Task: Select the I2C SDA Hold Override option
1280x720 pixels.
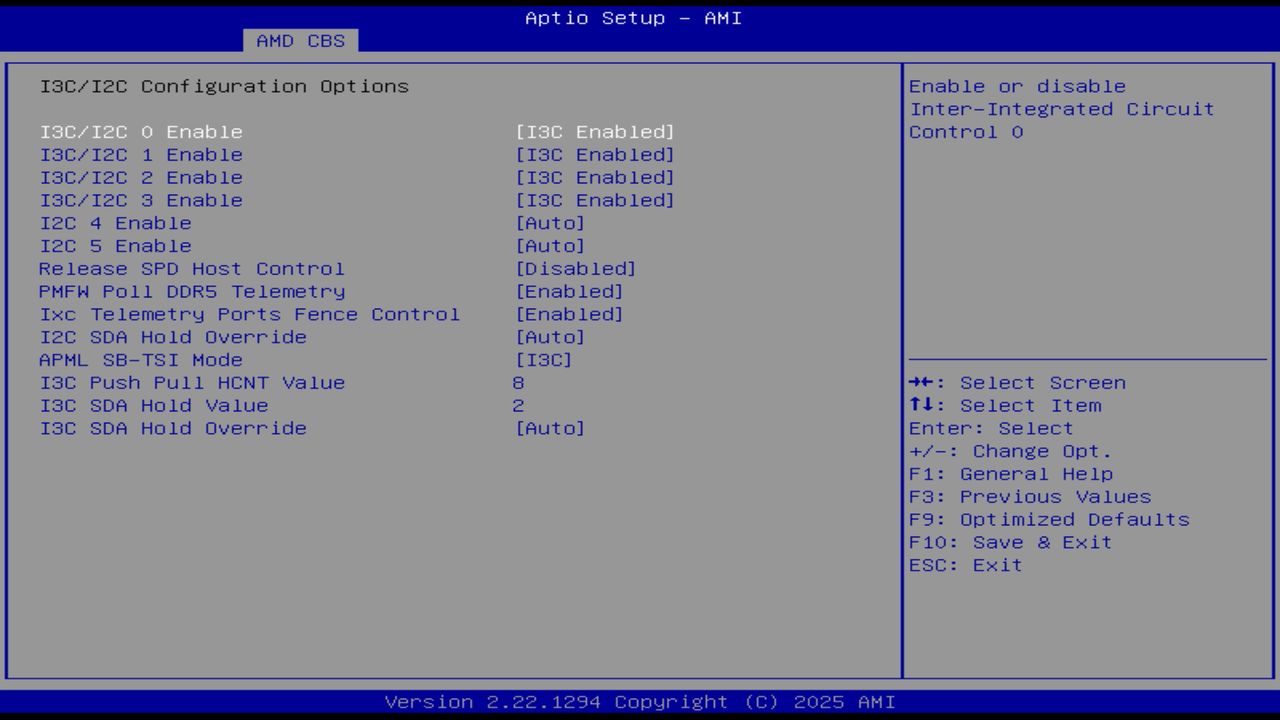Action: tap(172, 337)
